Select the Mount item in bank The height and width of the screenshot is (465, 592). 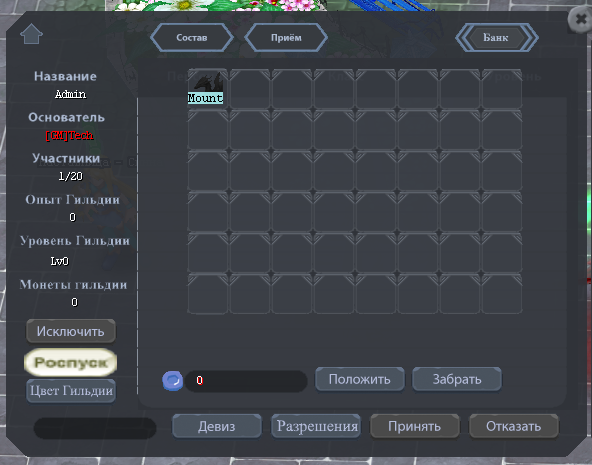208,89
